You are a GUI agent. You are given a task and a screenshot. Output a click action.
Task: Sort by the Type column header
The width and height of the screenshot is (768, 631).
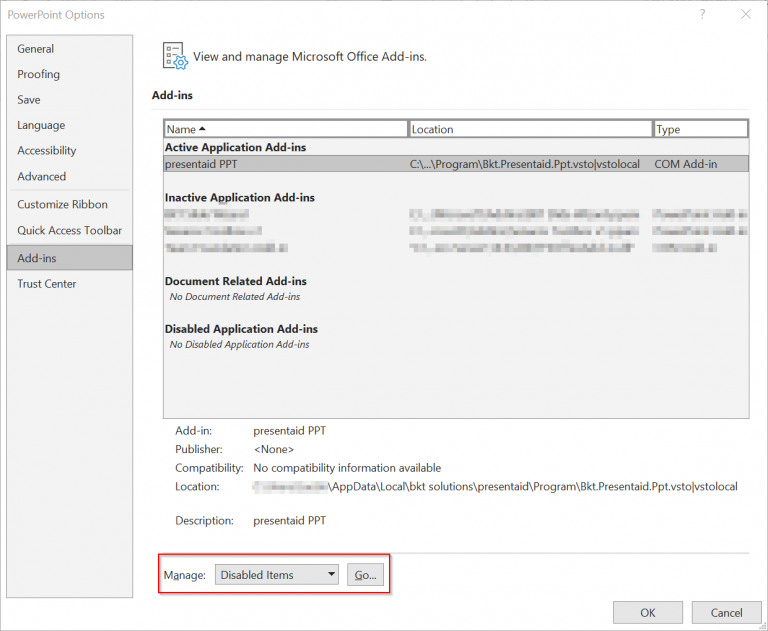[701, 129]
